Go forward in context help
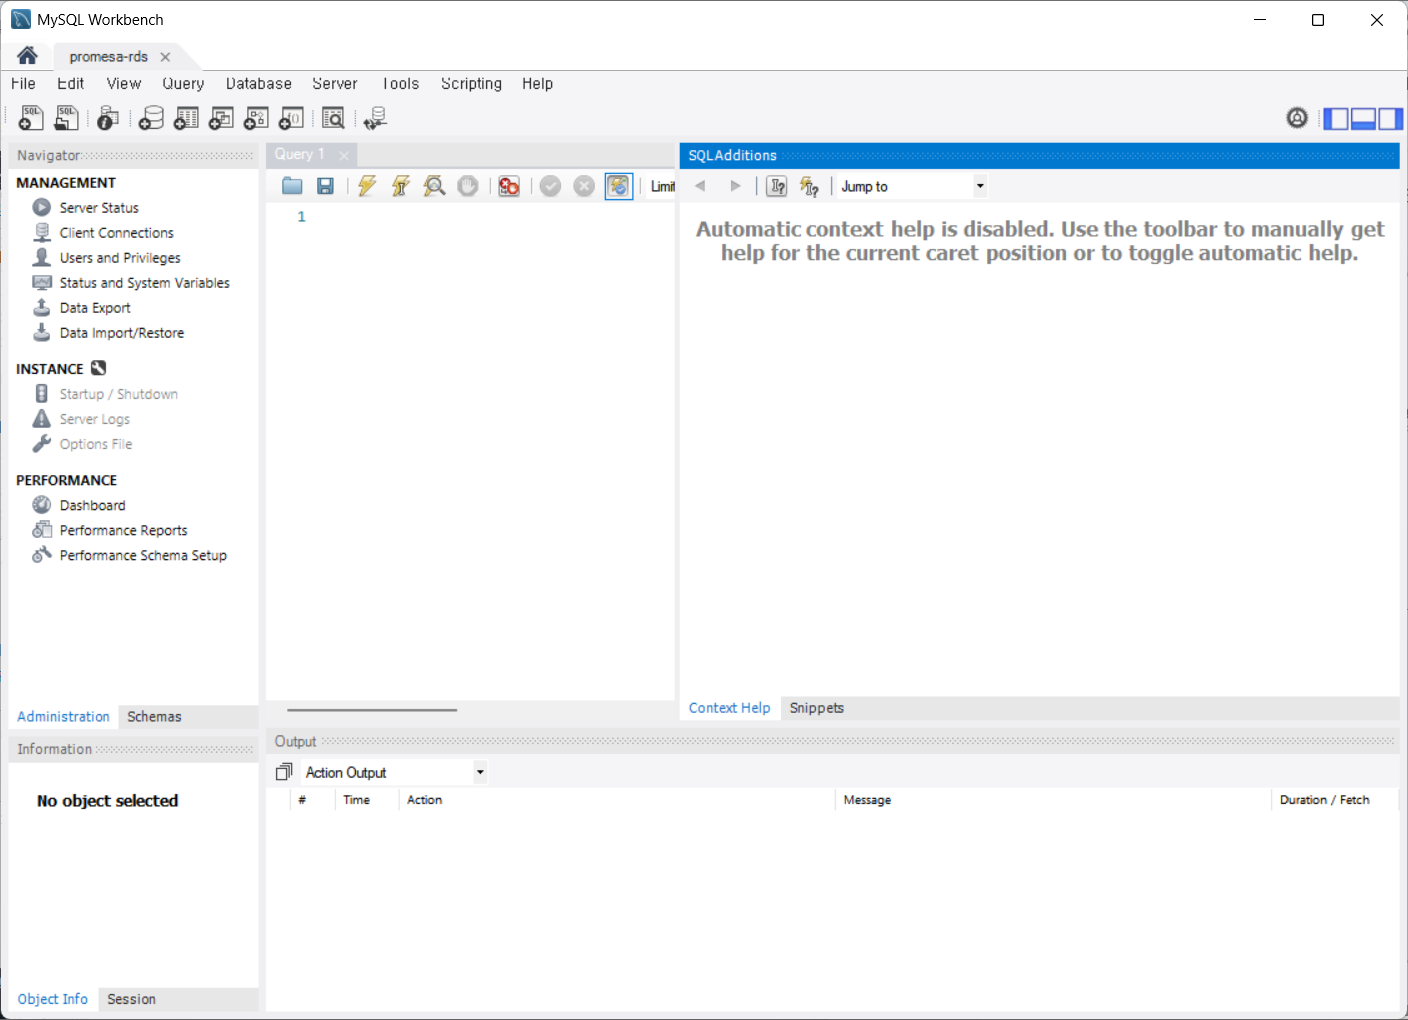Screen dimensions: 1408x1020 pos(736,186)
